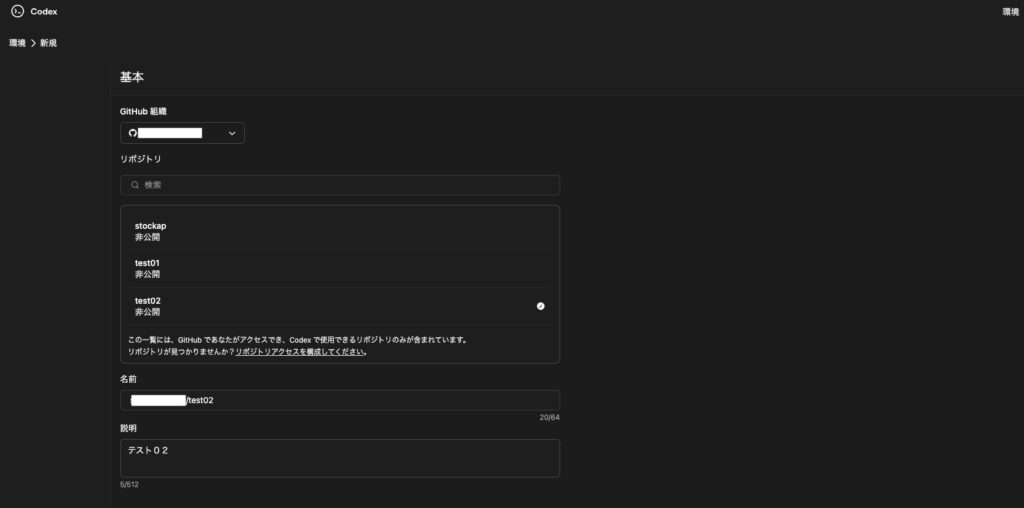Screen dimensions: 1024x508
Task: Click 非公開 label under stockap
Action: [x=148, y=237]
